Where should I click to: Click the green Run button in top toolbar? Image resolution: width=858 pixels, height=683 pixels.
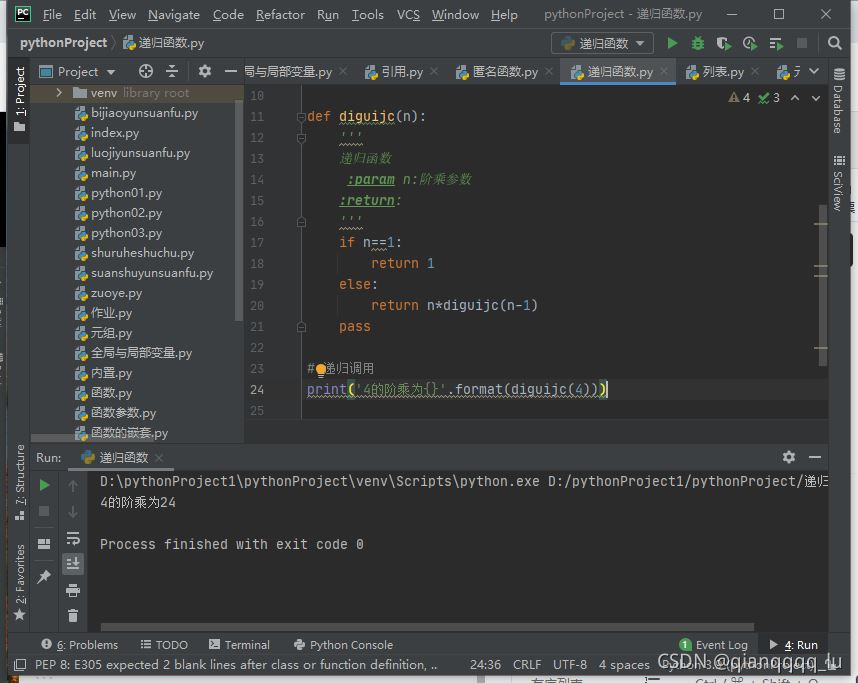(672, 43)
